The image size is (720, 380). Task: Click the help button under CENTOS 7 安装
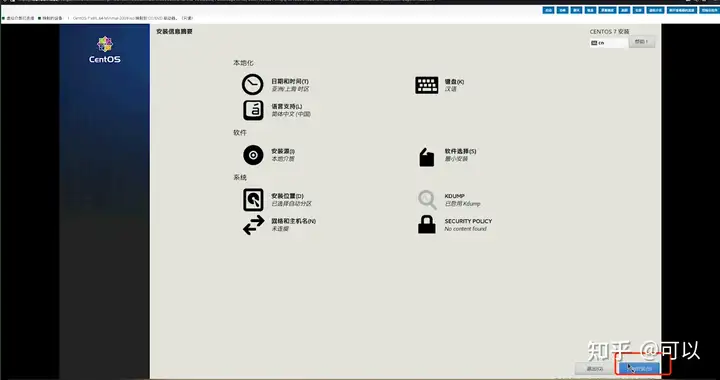[x=641, y=42]
